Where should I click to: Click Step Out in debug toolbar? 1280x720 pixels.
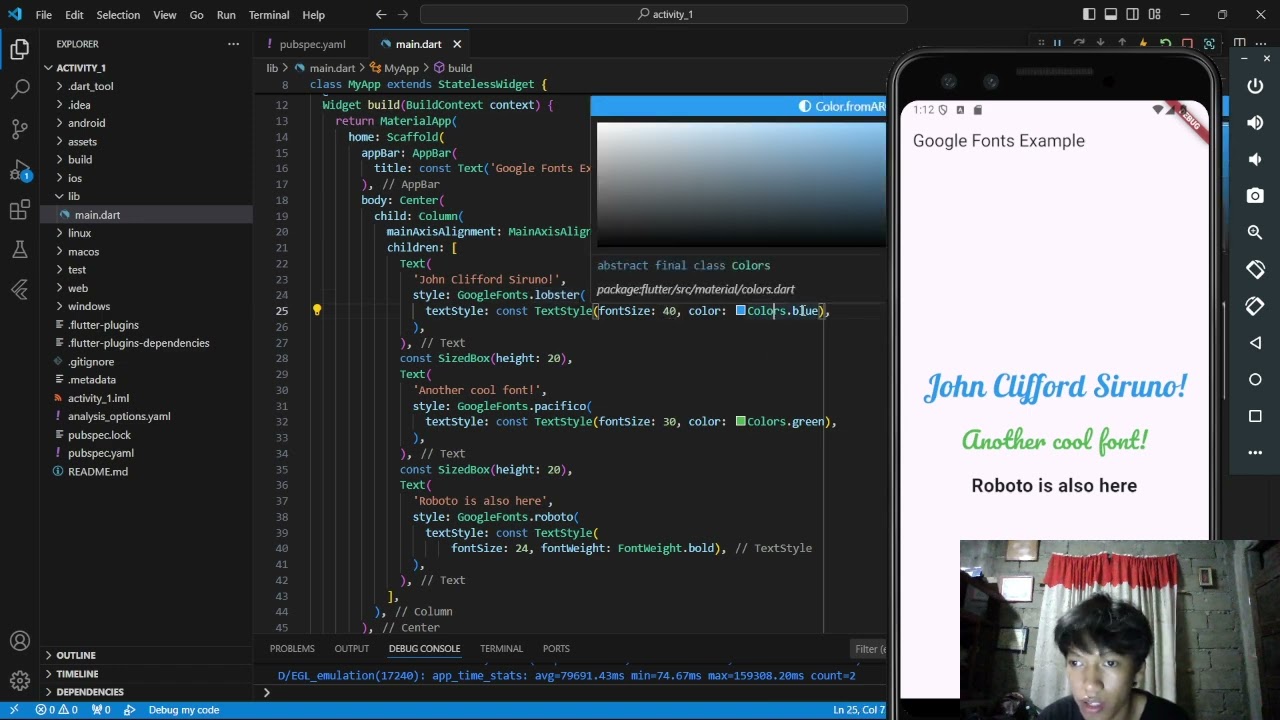(x=1122, y=44)
